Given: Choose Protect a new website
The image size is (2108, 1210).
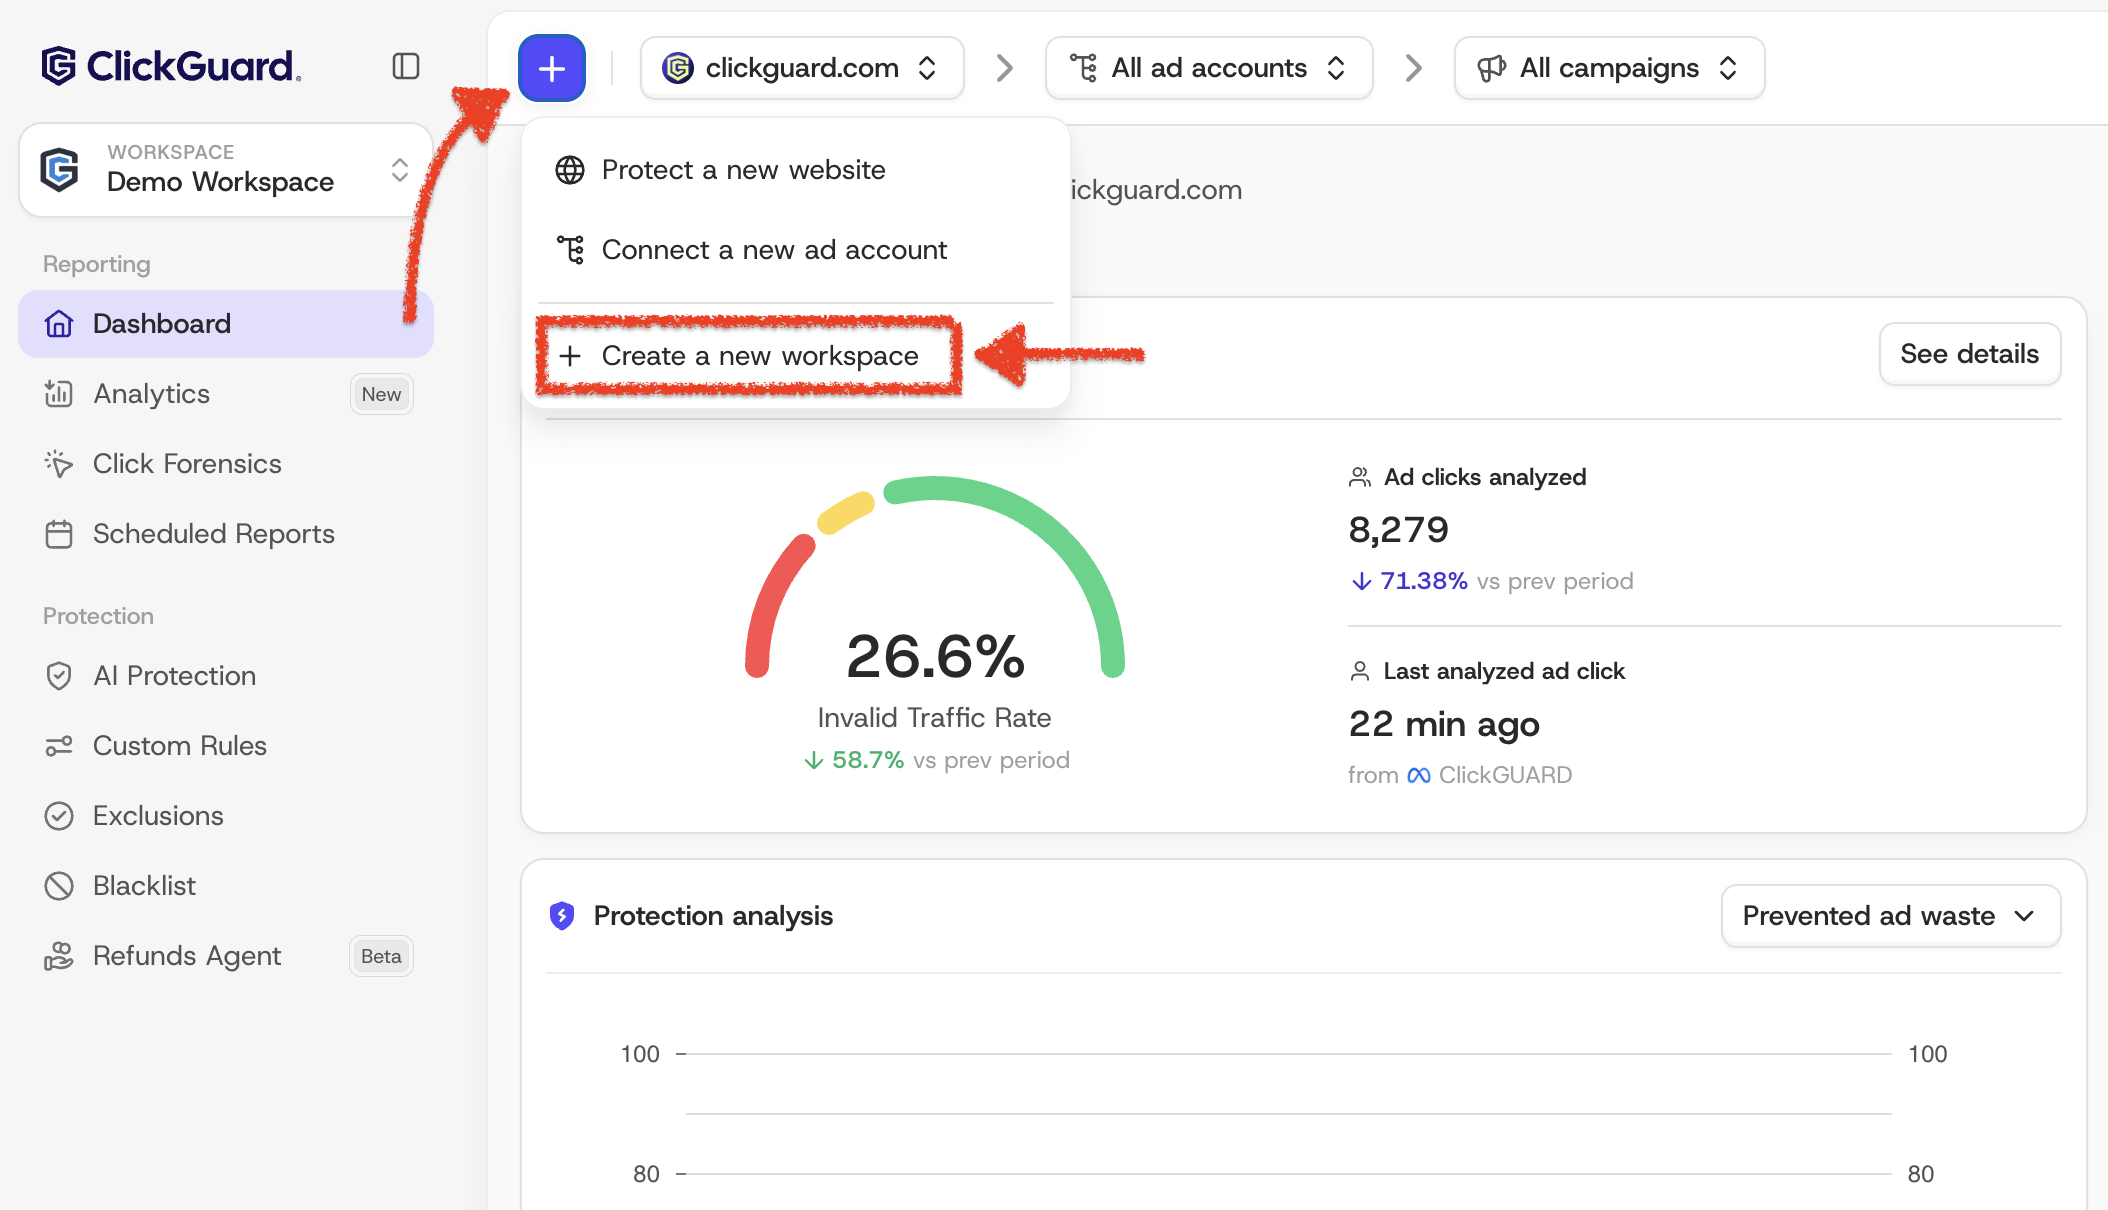Looking at the screenshot, I should pos(795,170).
